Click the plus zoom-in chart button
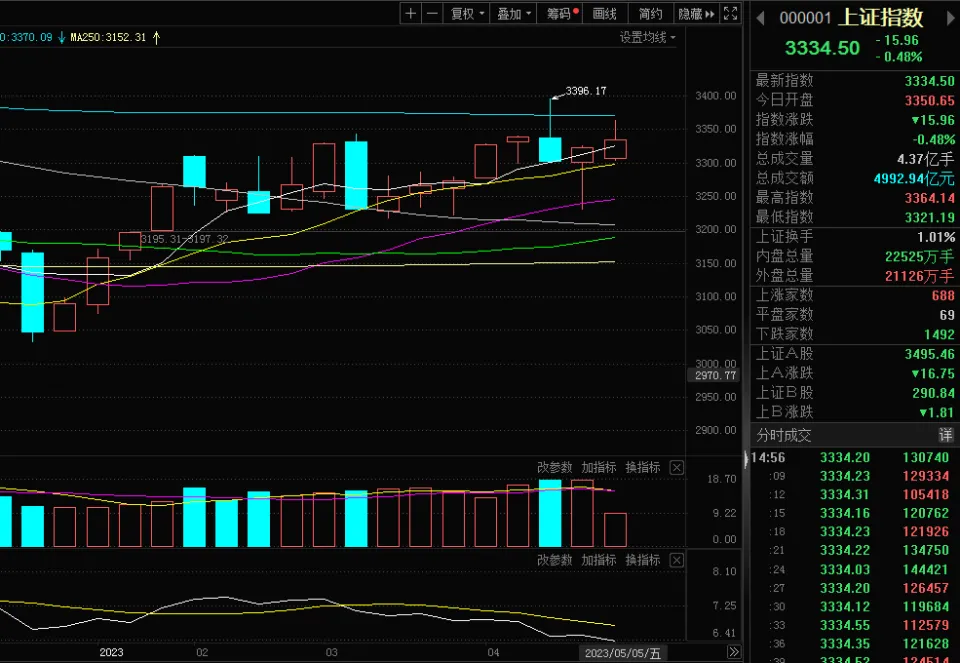960x663 pixels. click(411, 13)
